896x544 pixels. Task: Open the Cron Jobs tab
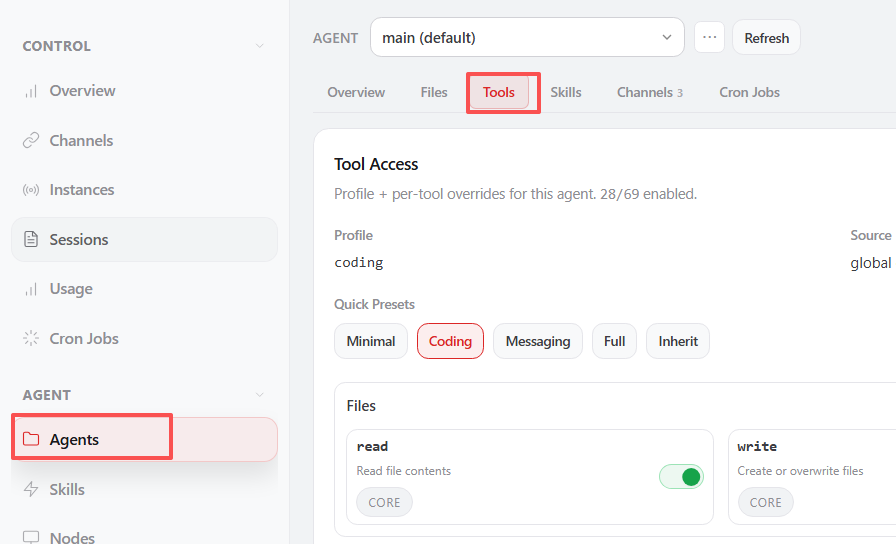pos(749,92)
